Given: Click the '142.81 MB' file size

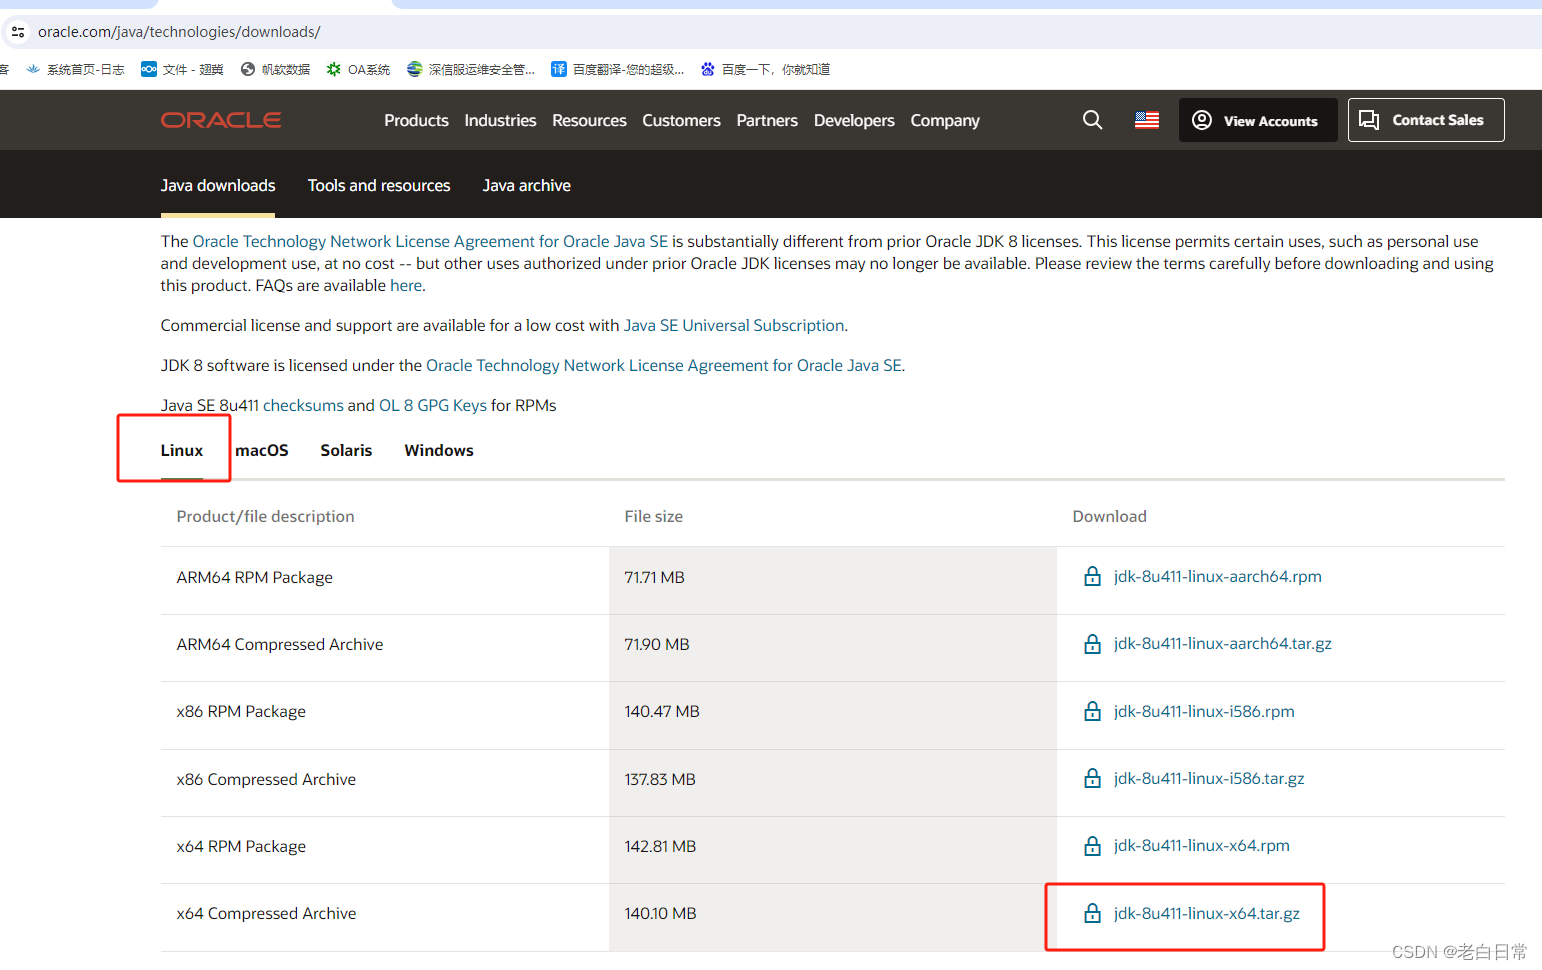Looking at the screenshot, I should pyautogui.click(x=660, y=846).
